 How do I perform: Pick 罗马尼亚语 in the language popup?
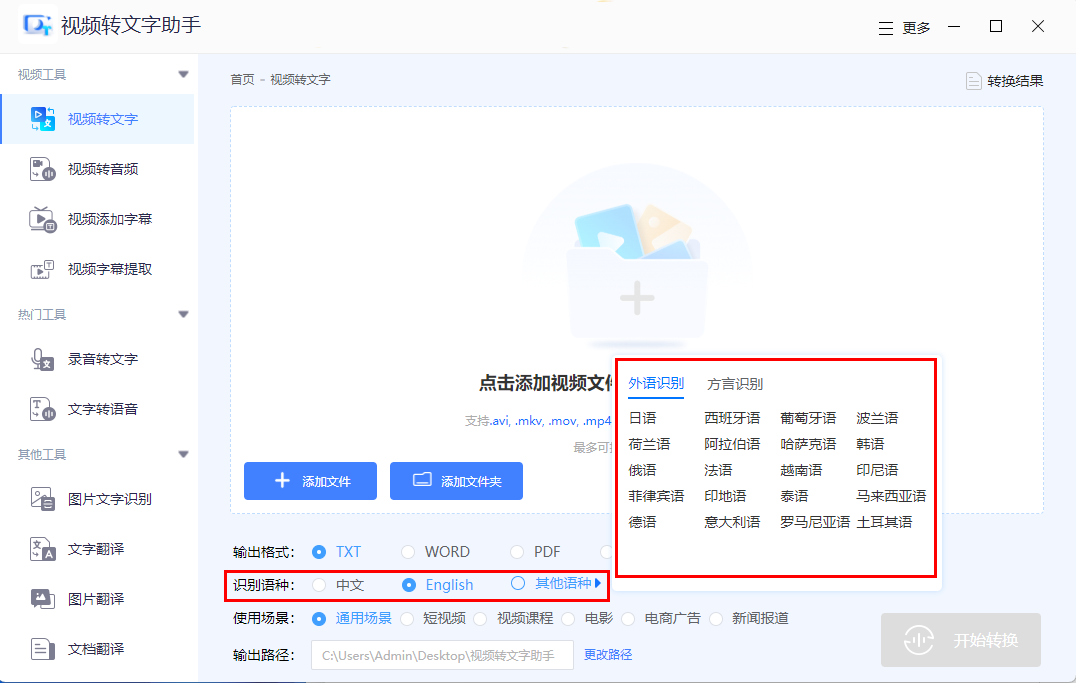(815, 522)
